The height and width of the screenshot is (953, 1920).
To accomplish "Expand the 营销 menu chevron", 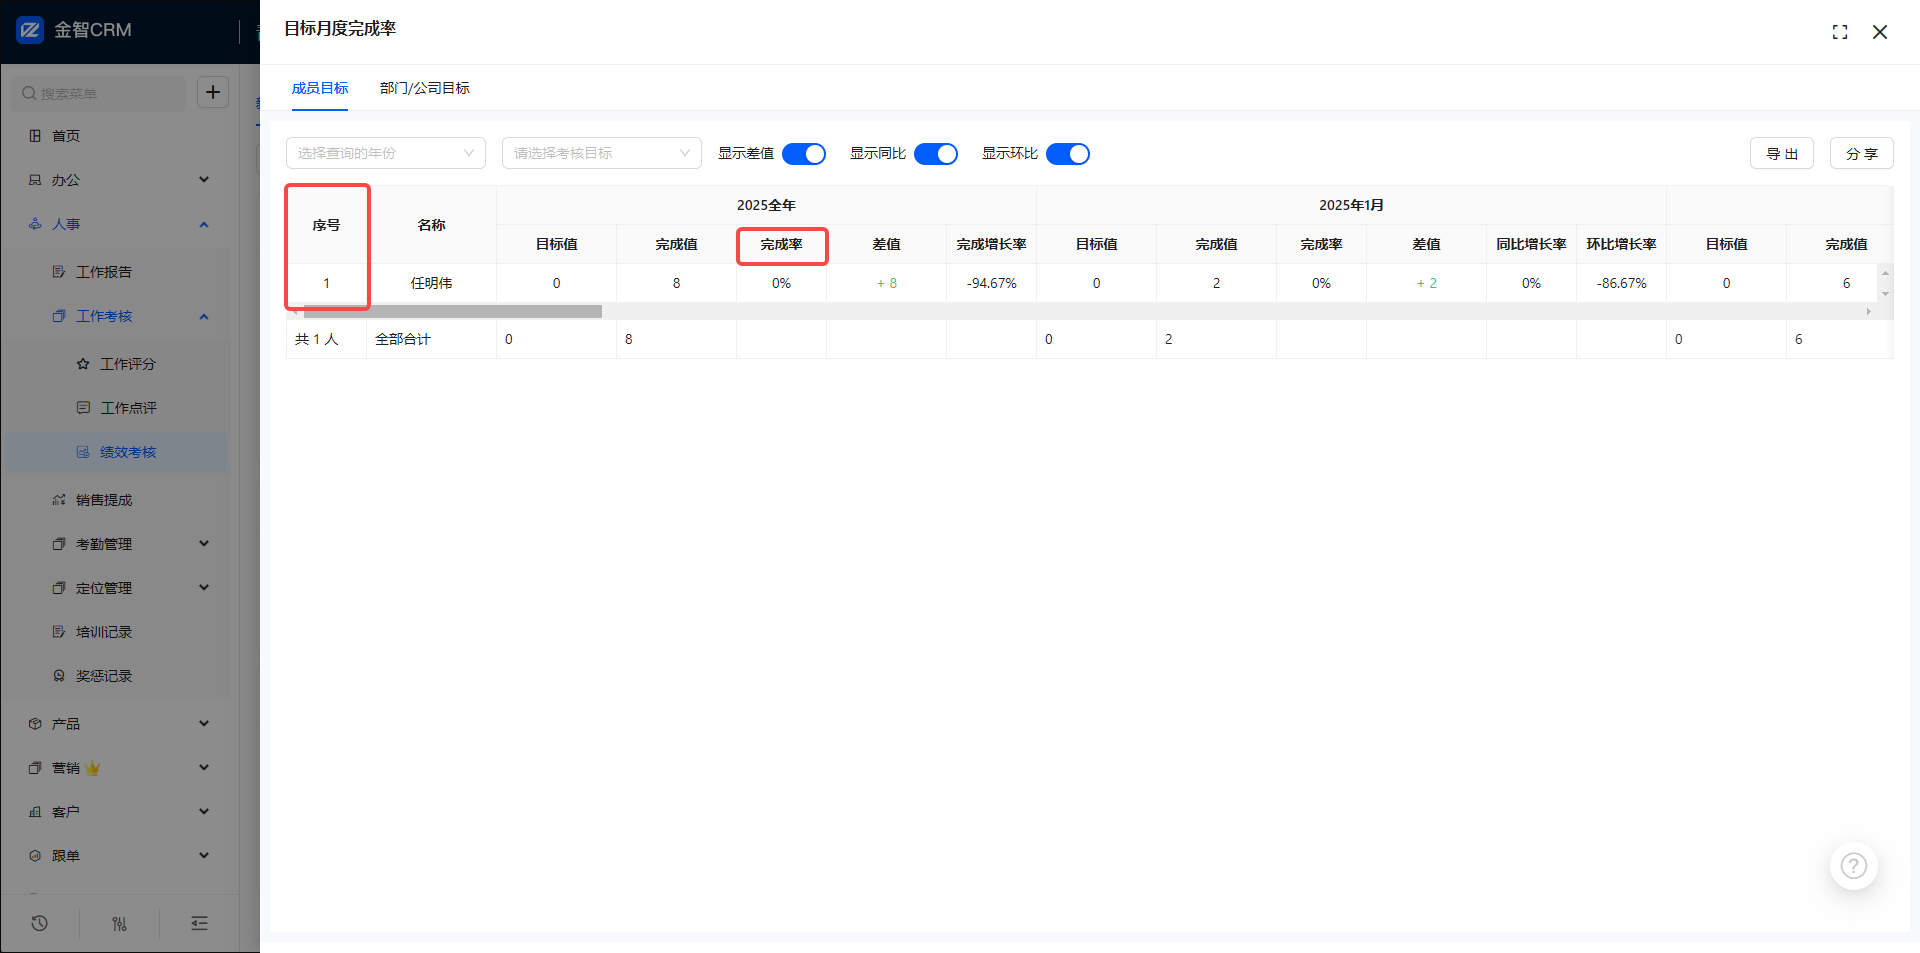I will (204, 768).
